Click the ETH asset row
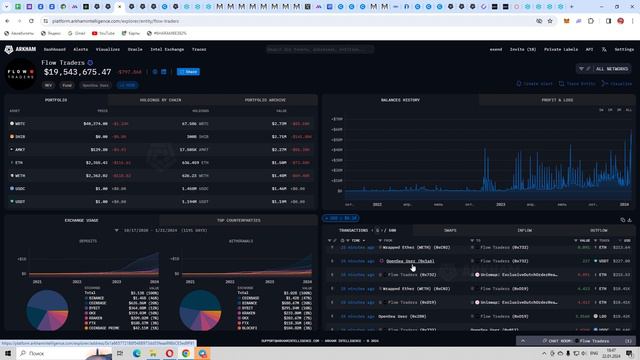Viewport: 640px width, 360px height. [161, 162]
